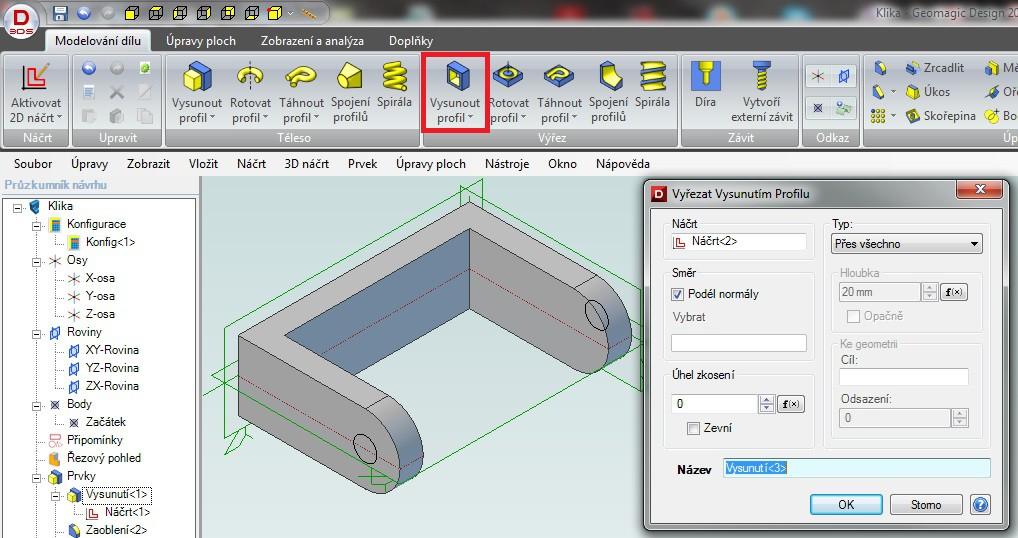
Task: Open the Nástroje menu
Action: tap(507, 164)
